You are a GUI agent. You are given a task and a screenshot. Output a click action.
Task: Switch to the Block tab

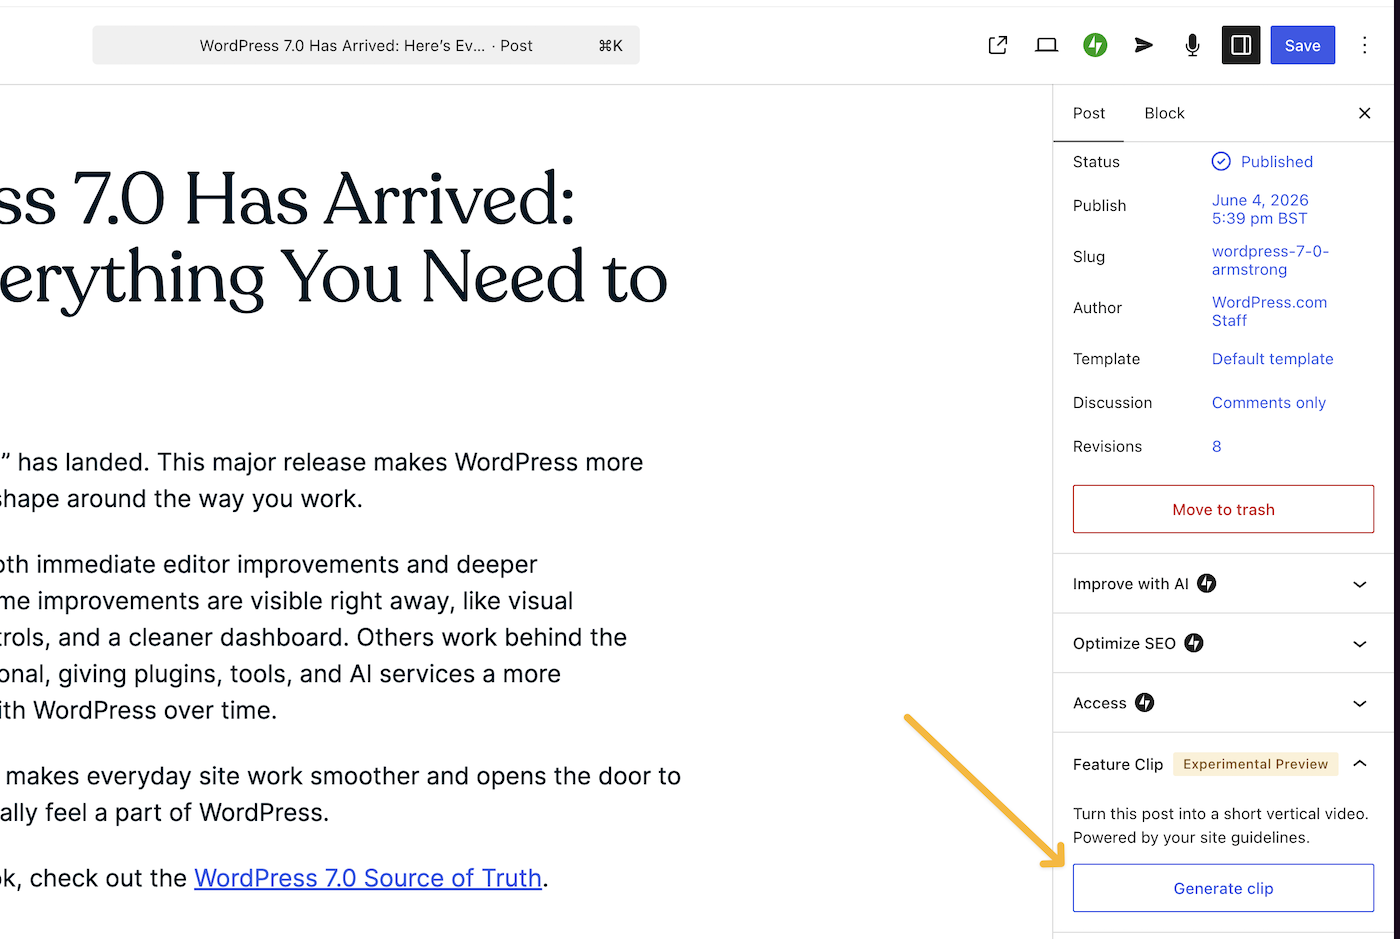1164,113
